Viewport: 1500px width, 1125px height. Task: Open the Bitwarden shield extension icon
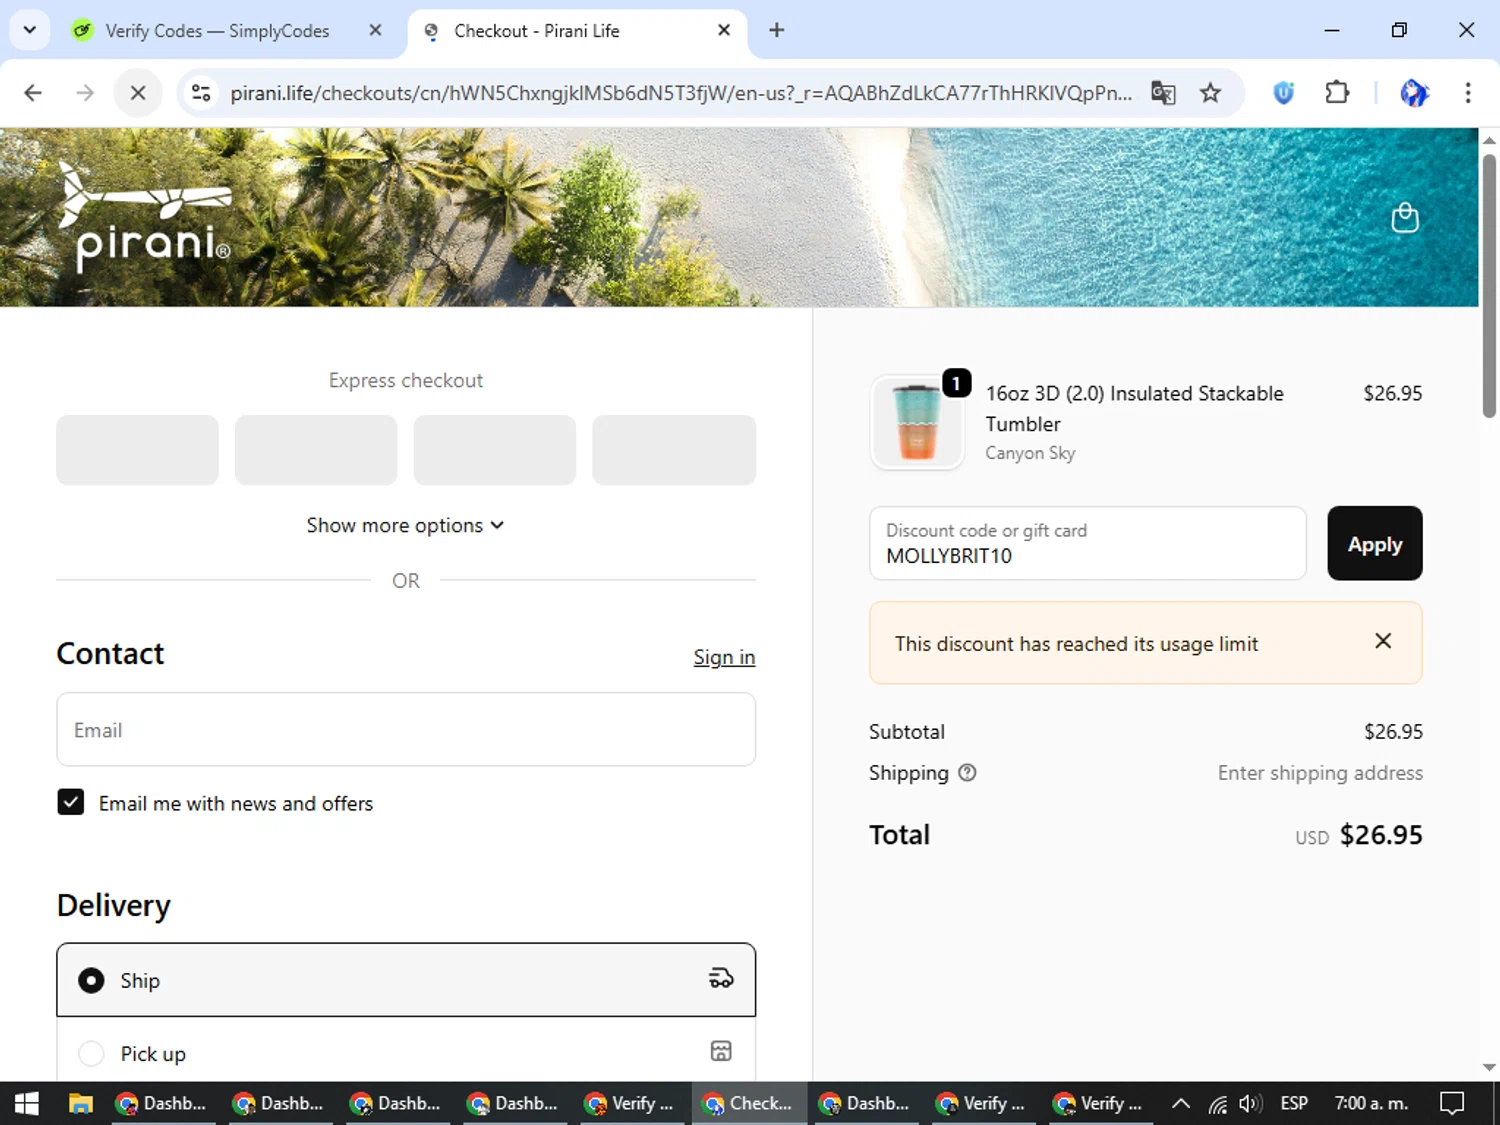tap(1284, 93)
